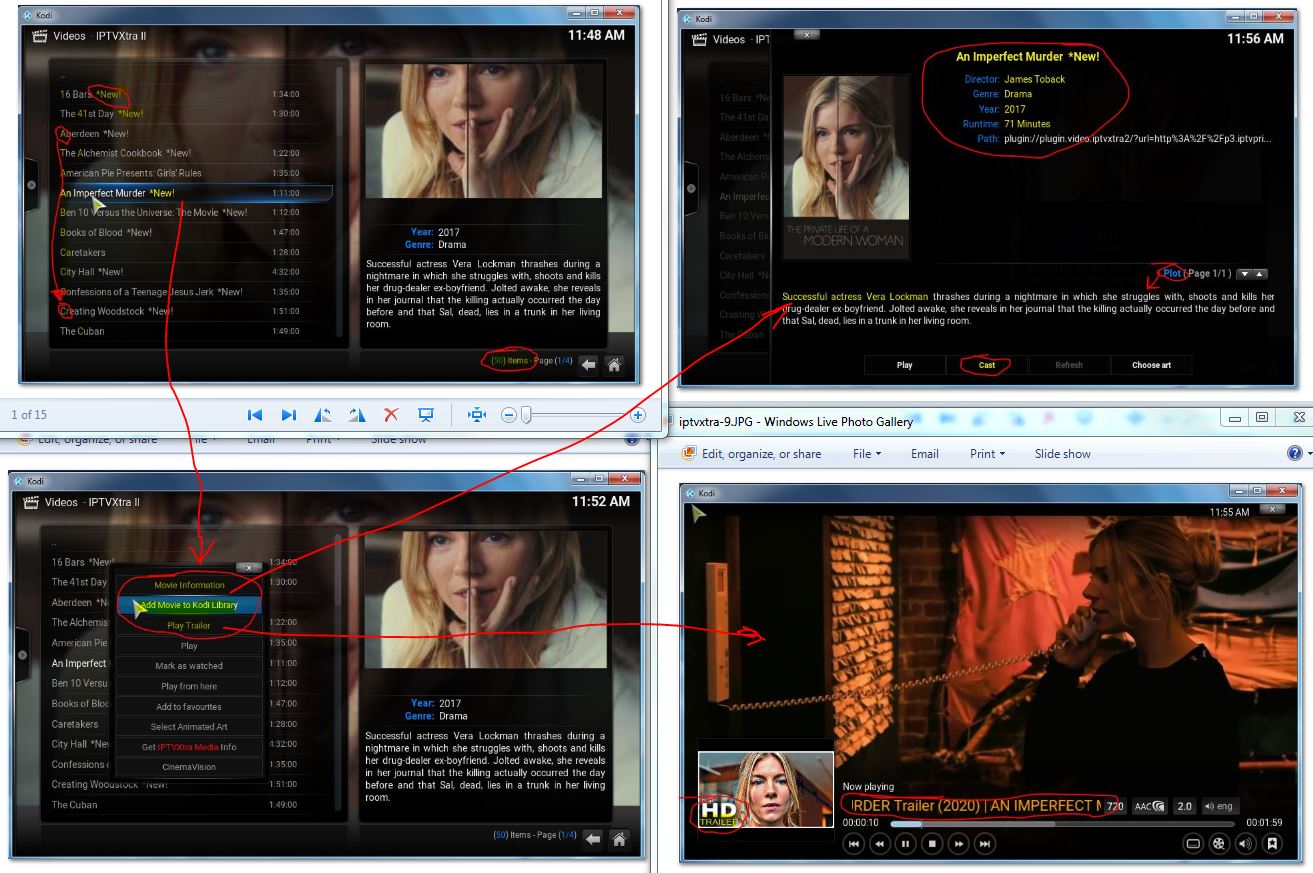This screenshot has height=873, width=1313.
Task: Click the back arrow in 11:48 AM Kodi window
Action: tap(589, 365)
